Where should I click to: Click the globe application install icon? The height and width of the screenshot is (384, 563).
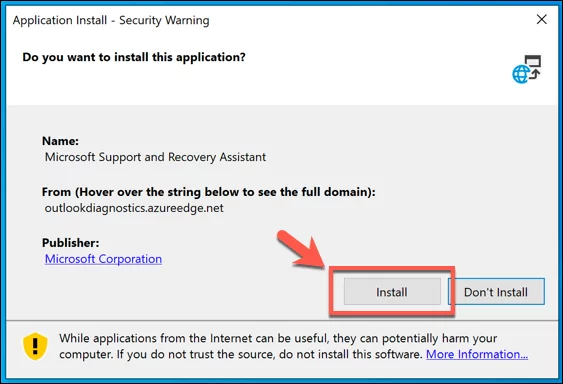tap(526, 69)
